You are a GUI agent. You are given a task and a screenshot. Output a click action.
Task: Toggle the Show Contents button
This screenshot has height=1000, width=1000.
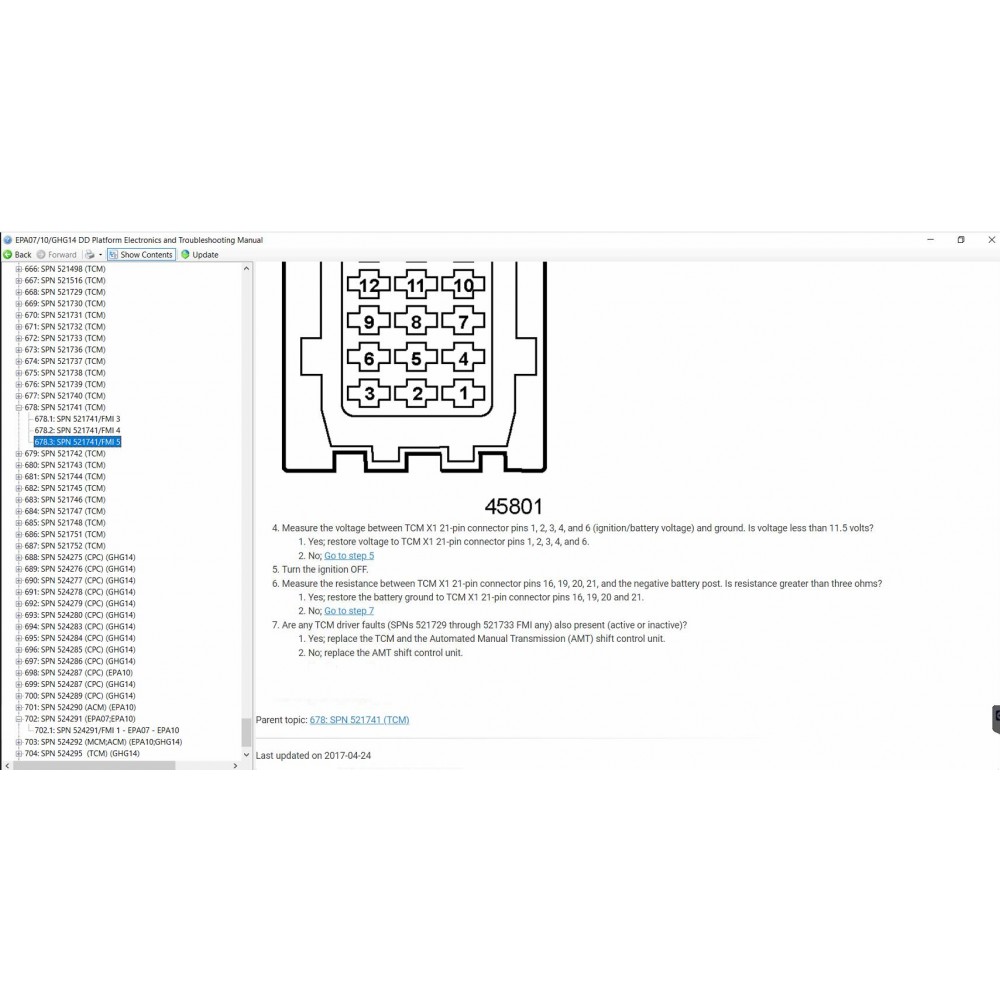click(x=141, y=255)
